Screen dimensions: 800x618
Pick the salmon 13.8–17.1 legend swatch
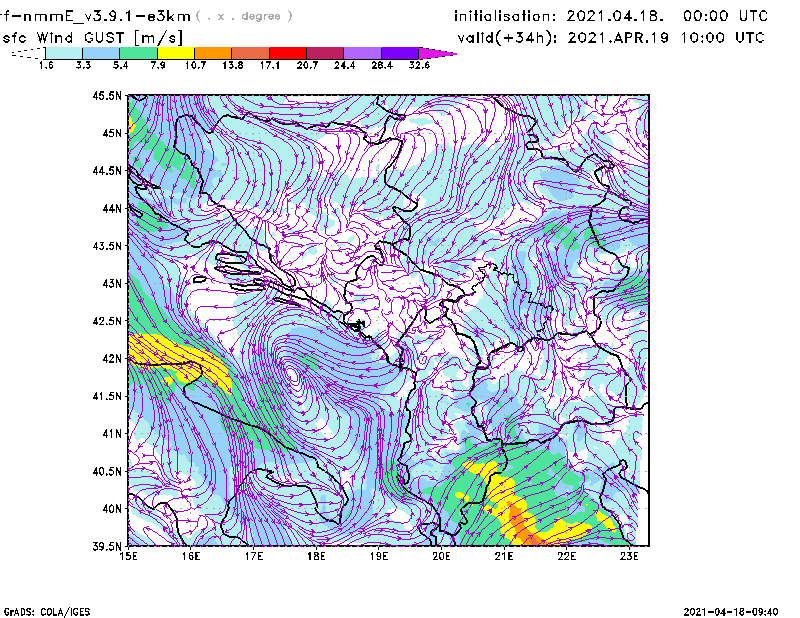coord(251,53)
